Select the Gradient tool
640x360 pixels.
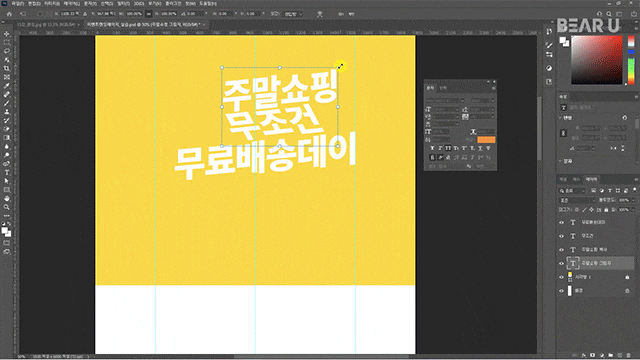[x=7, y=138]
